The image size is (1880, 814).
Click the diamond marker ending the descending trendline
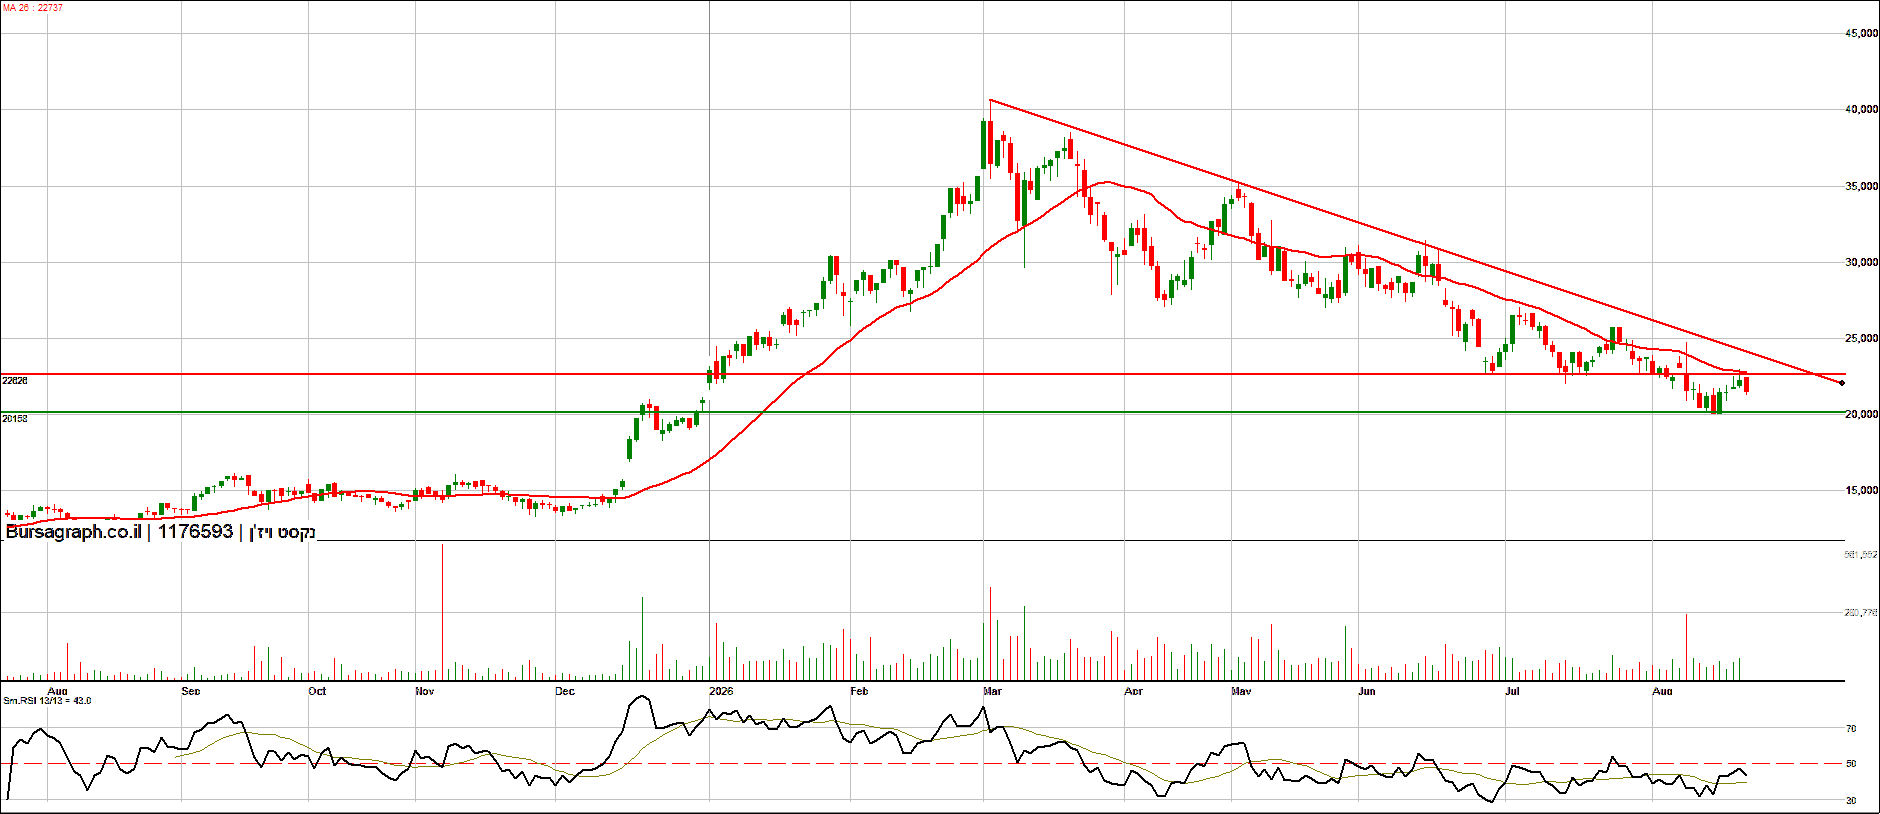pos(1842,383)
